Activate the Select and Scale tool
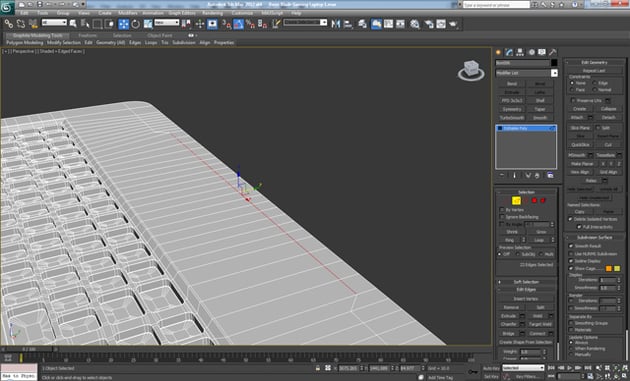This screenshot has height=381, width=630. coord(148,24)
